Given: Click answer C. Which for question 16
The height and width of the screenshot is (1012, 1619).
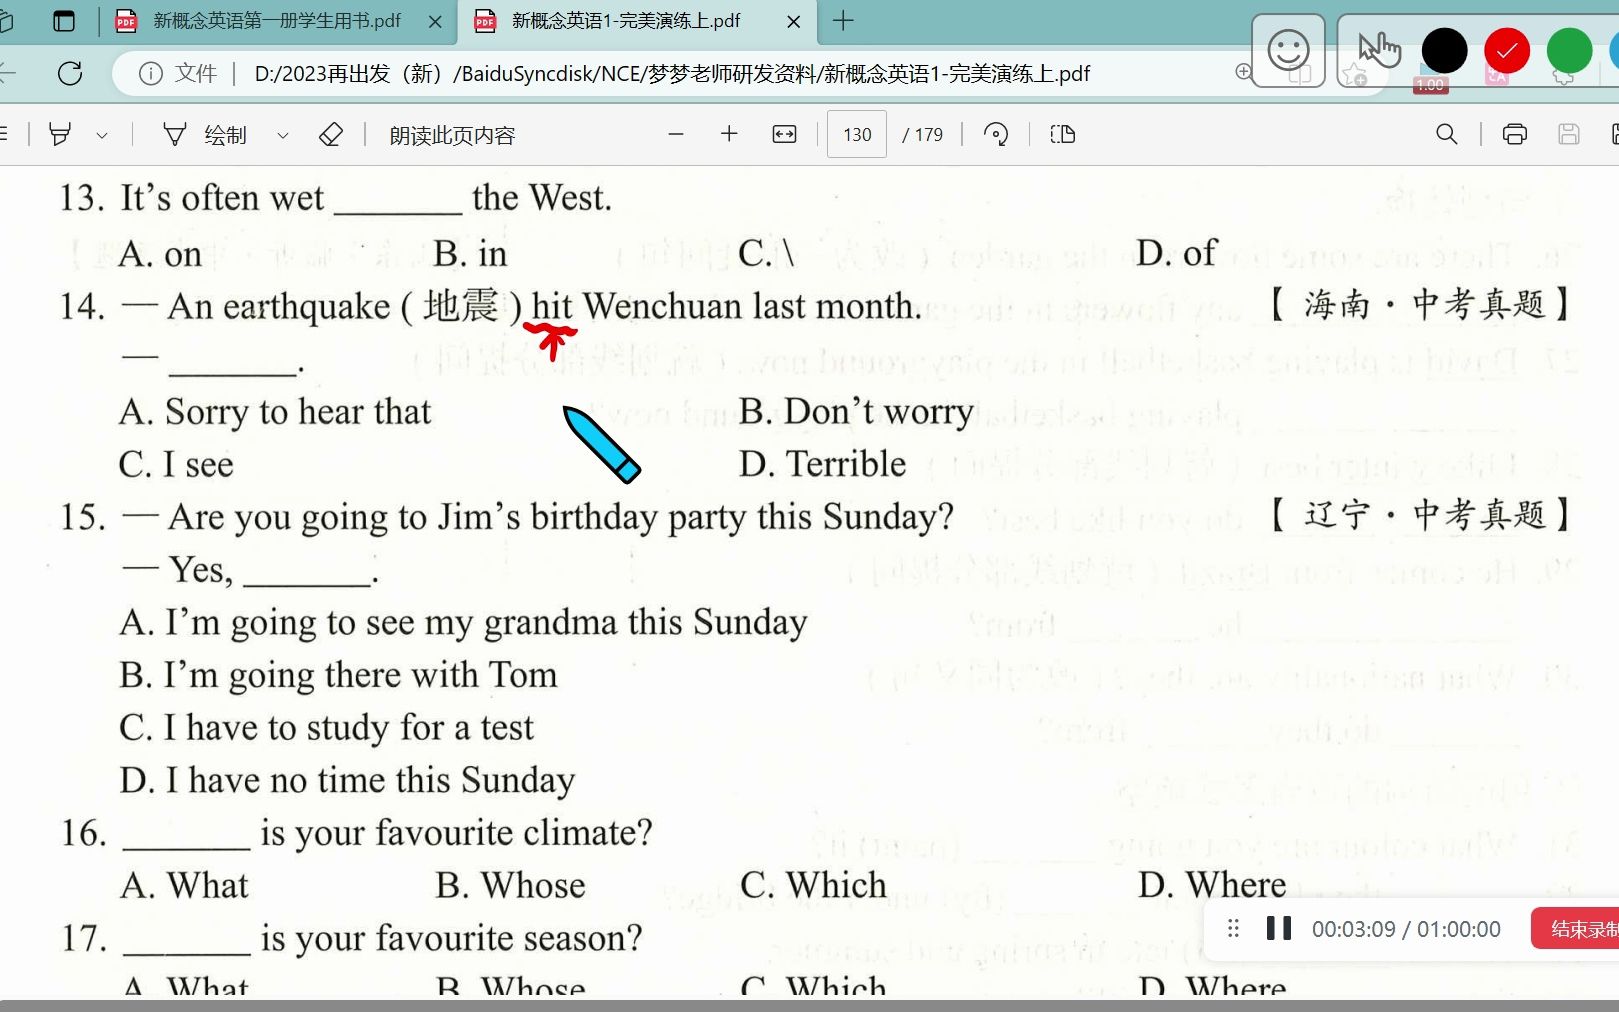Looking at the screenshot, I should (x=813, y=885).
